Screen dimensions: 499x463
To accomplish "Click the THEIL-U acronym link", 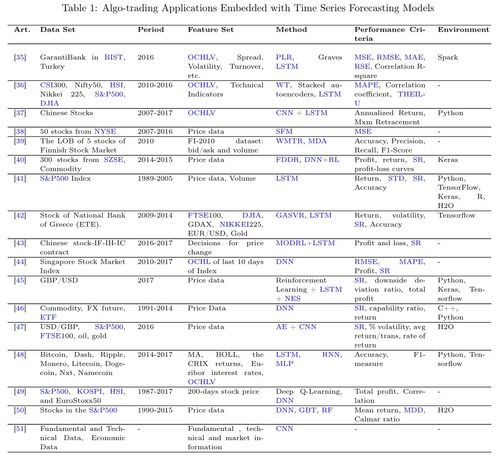I will tap(411, 94).
